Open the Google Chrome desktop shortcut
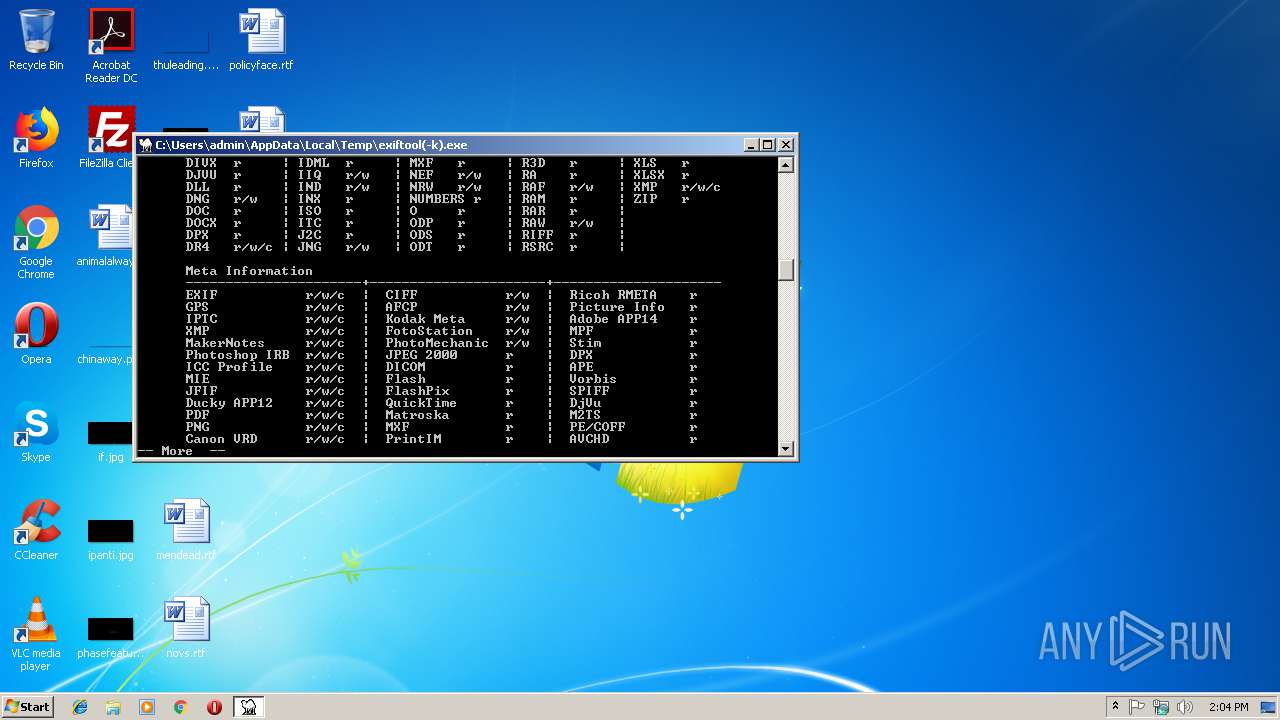Screen dimensions: 1280x720 pos(36,243)
